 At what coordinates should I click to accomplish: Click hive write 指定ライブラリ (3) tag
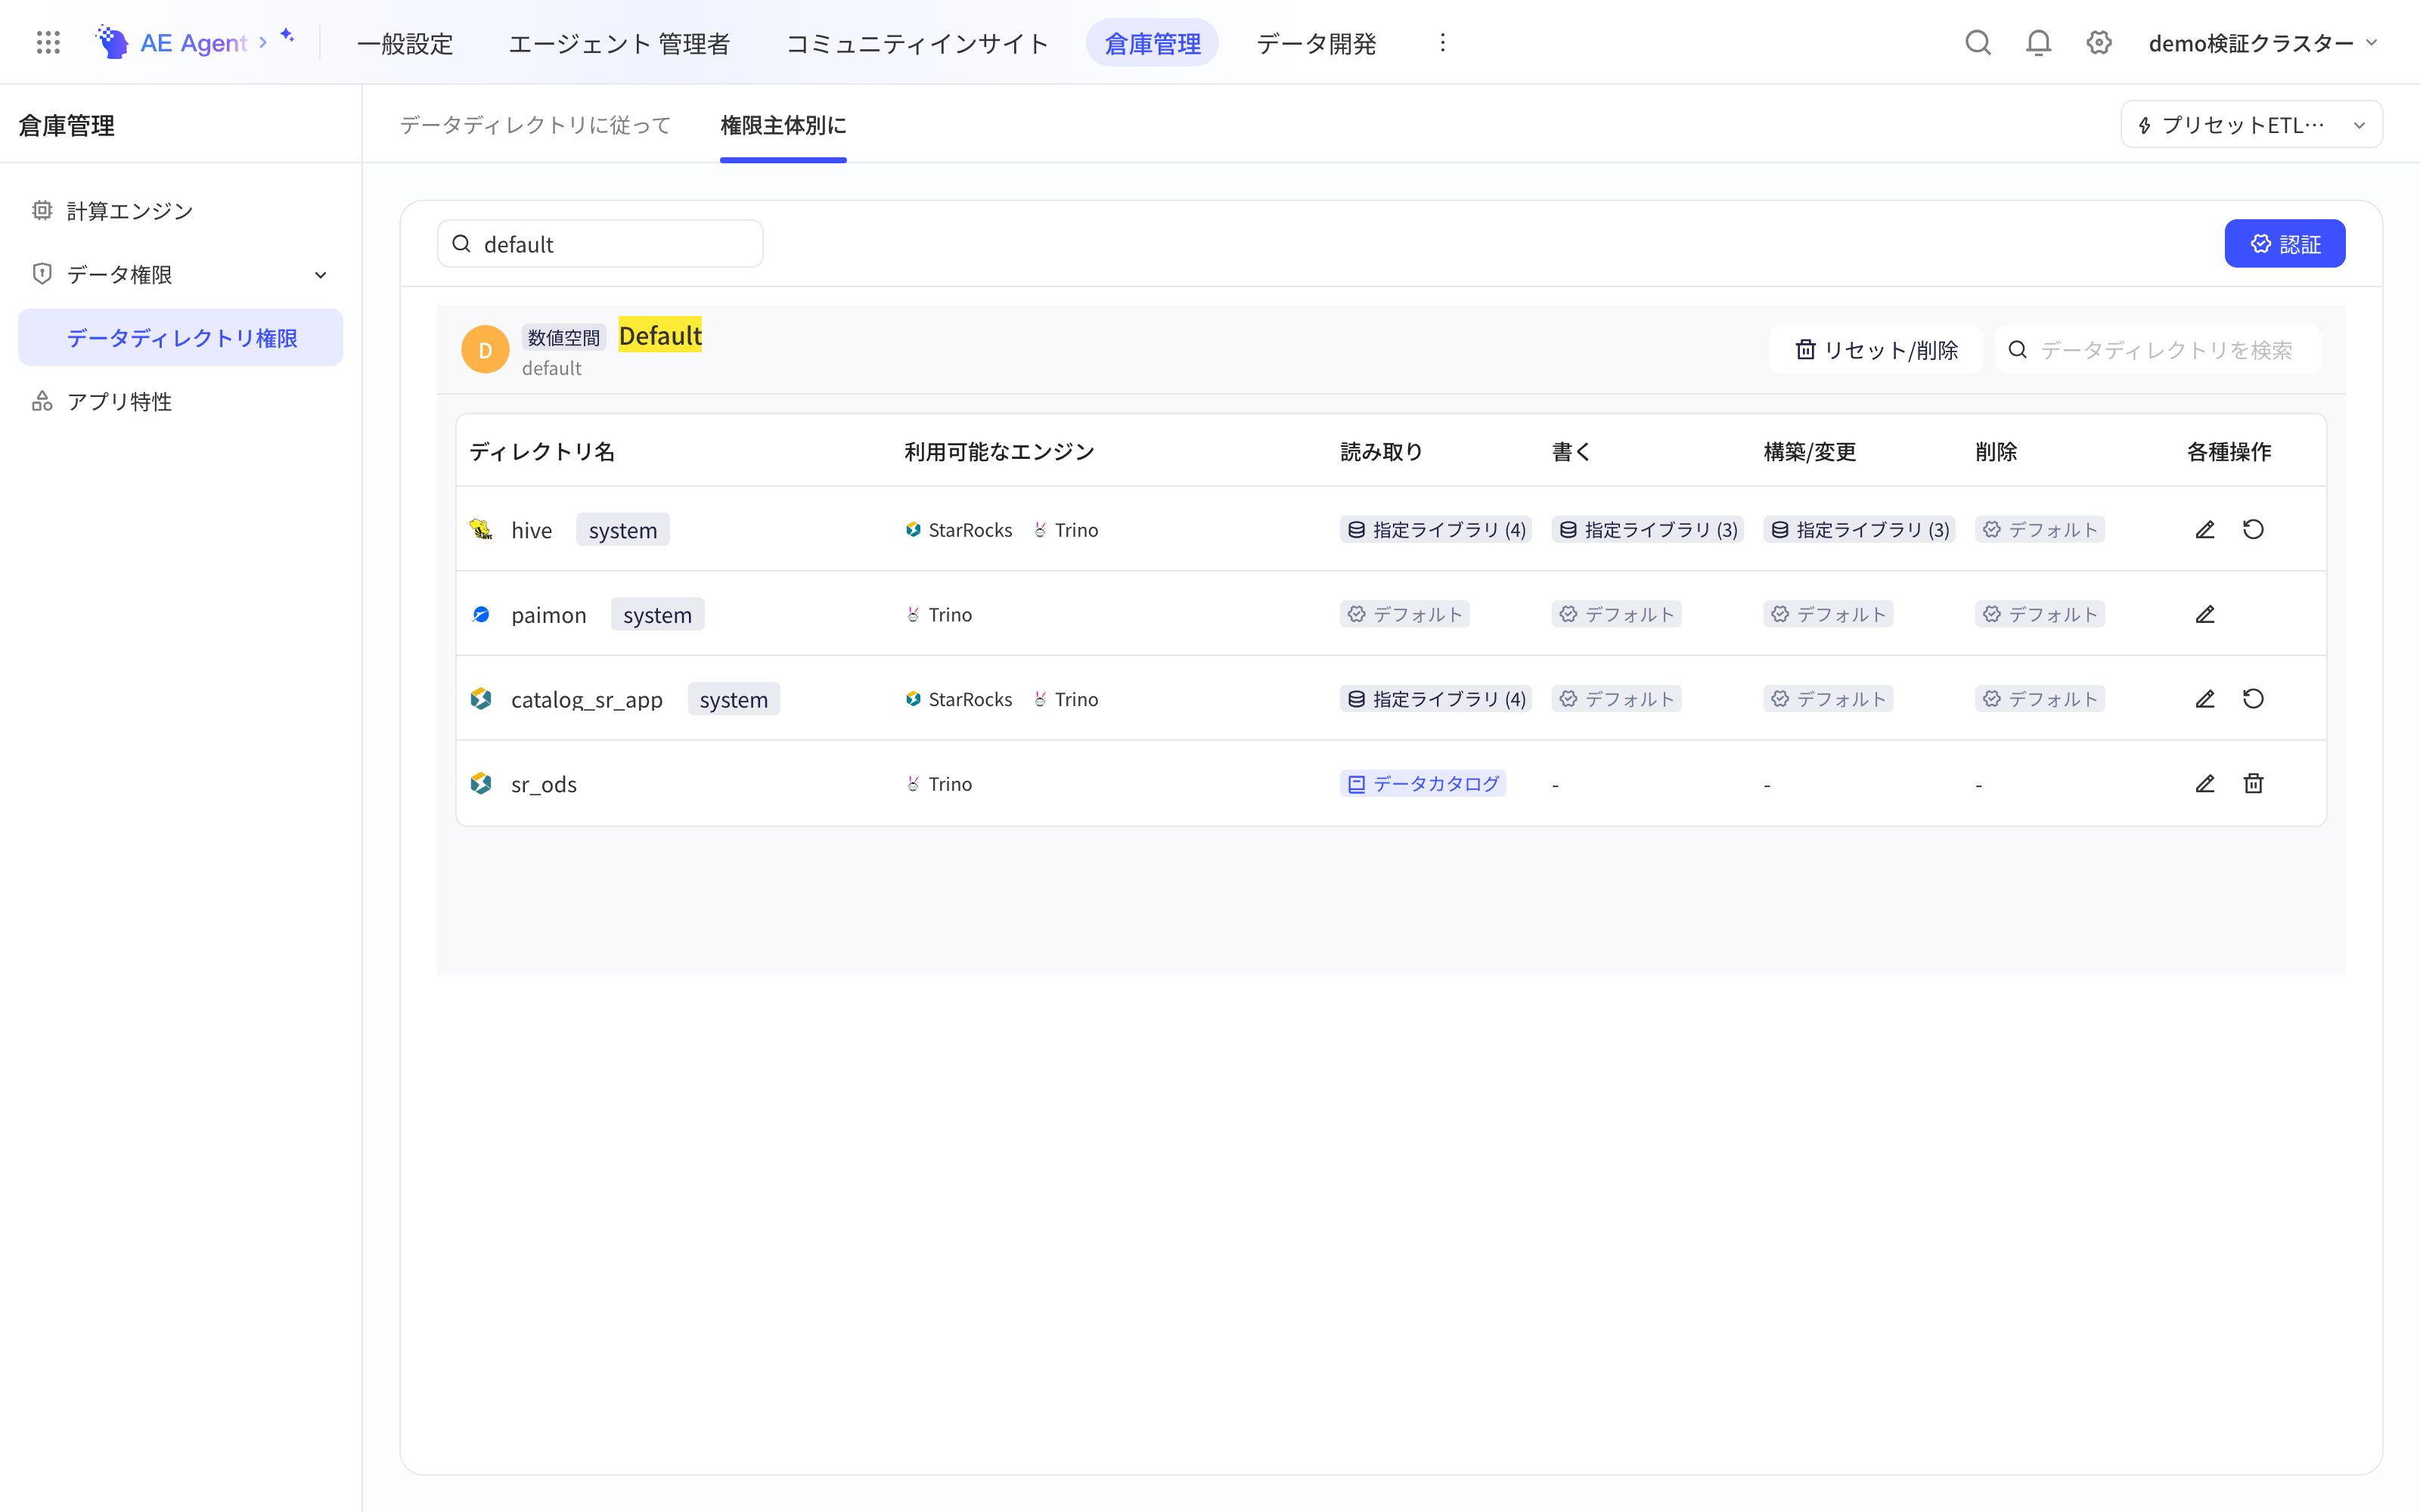1647,529
